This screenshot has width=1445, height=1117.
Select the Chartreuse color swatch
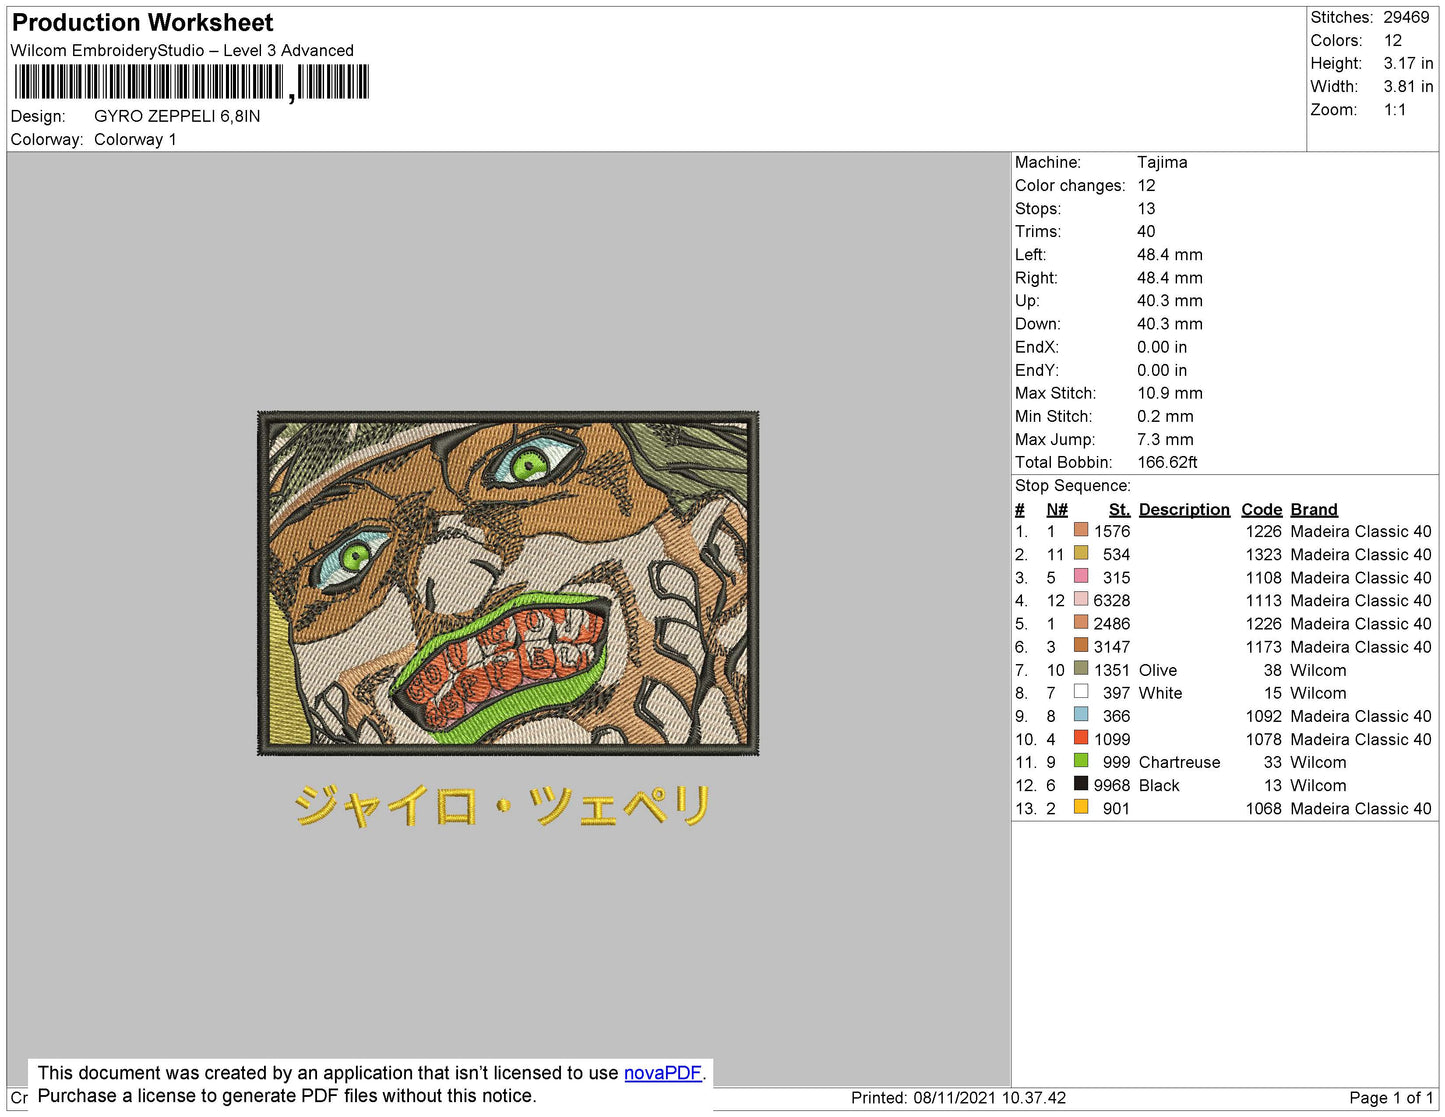pyautogui.click(x=1081, y=760)
